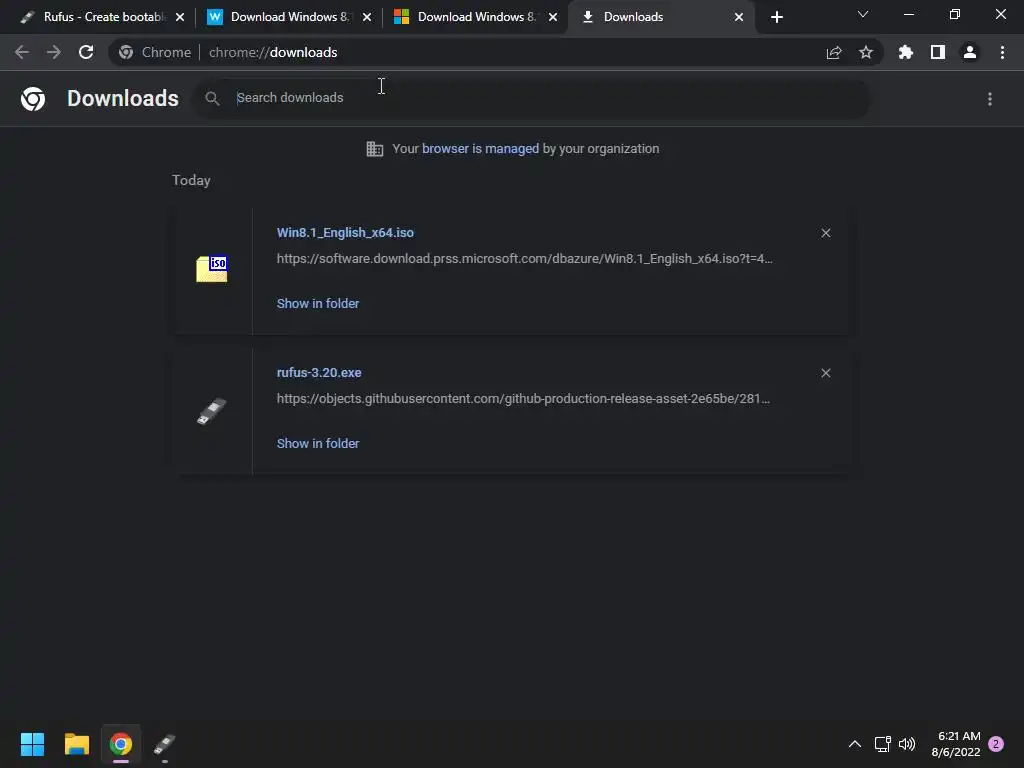The width and height of the screenshot is (1024, 768).
Task: Click the forward navigation arrow
Action: (x=54, y=52)
